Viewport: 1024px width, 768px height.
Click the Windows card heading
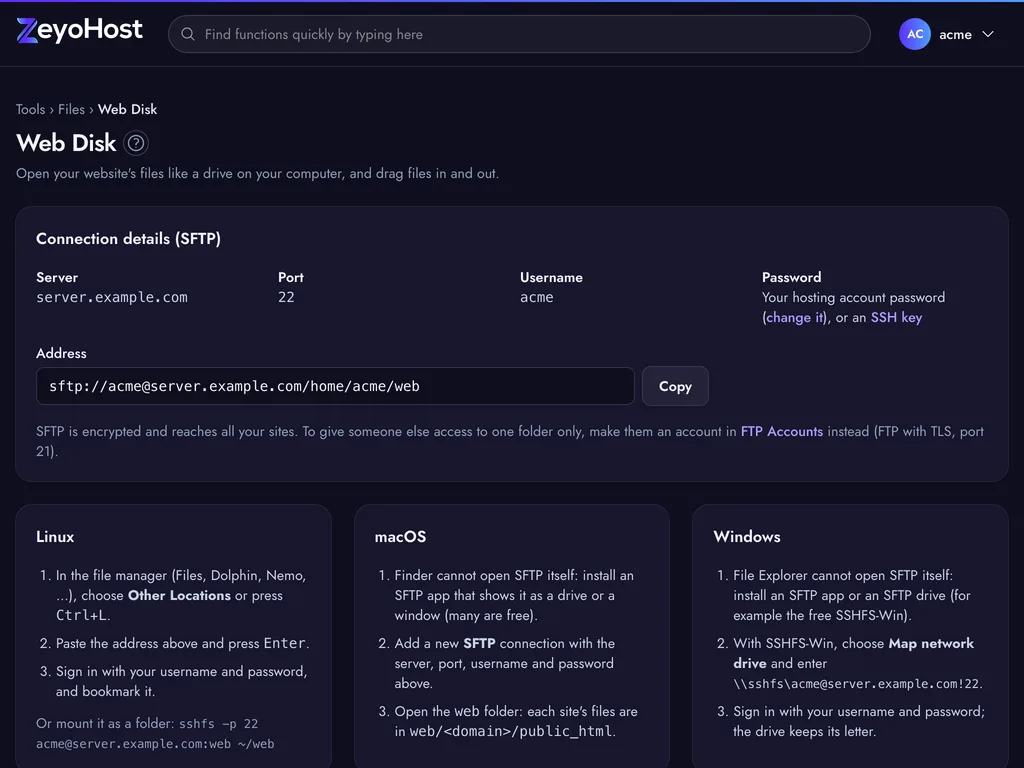(746, 537)
